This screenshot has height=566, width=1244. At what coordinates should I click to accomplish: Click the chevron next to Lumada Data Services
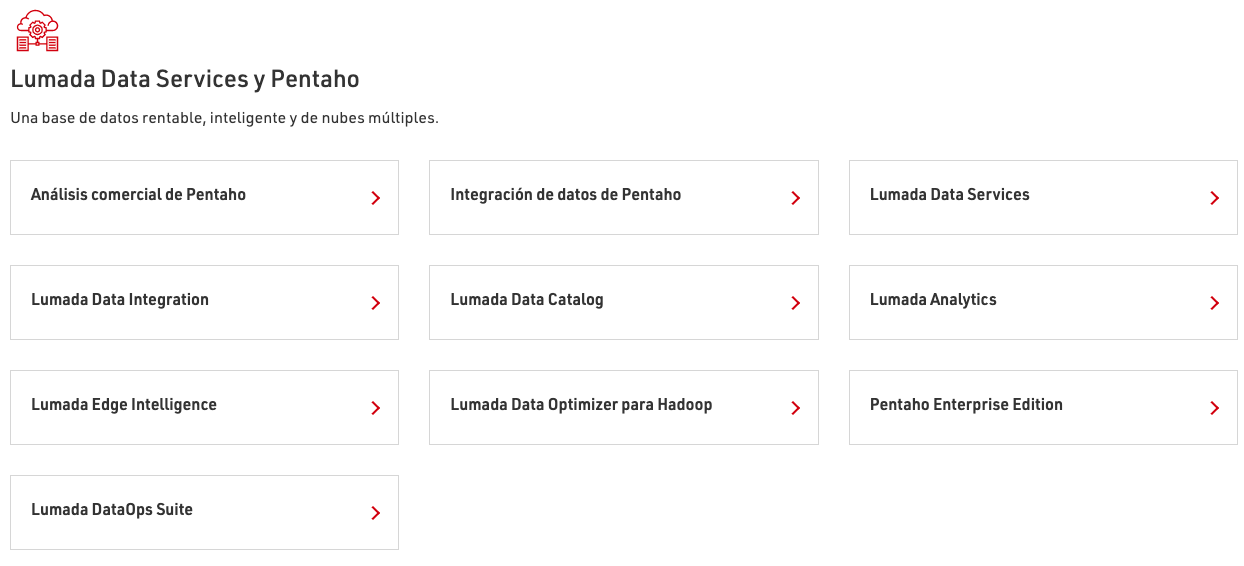coord(1215,198)
